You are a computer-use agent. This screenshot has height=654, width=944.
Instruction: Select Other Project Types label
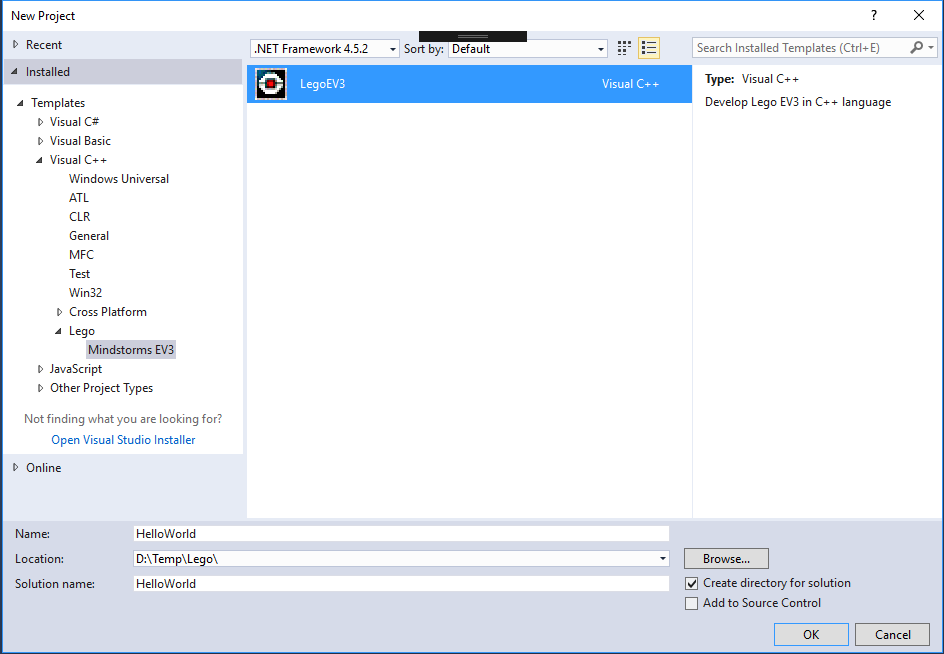tap(101, 388)
